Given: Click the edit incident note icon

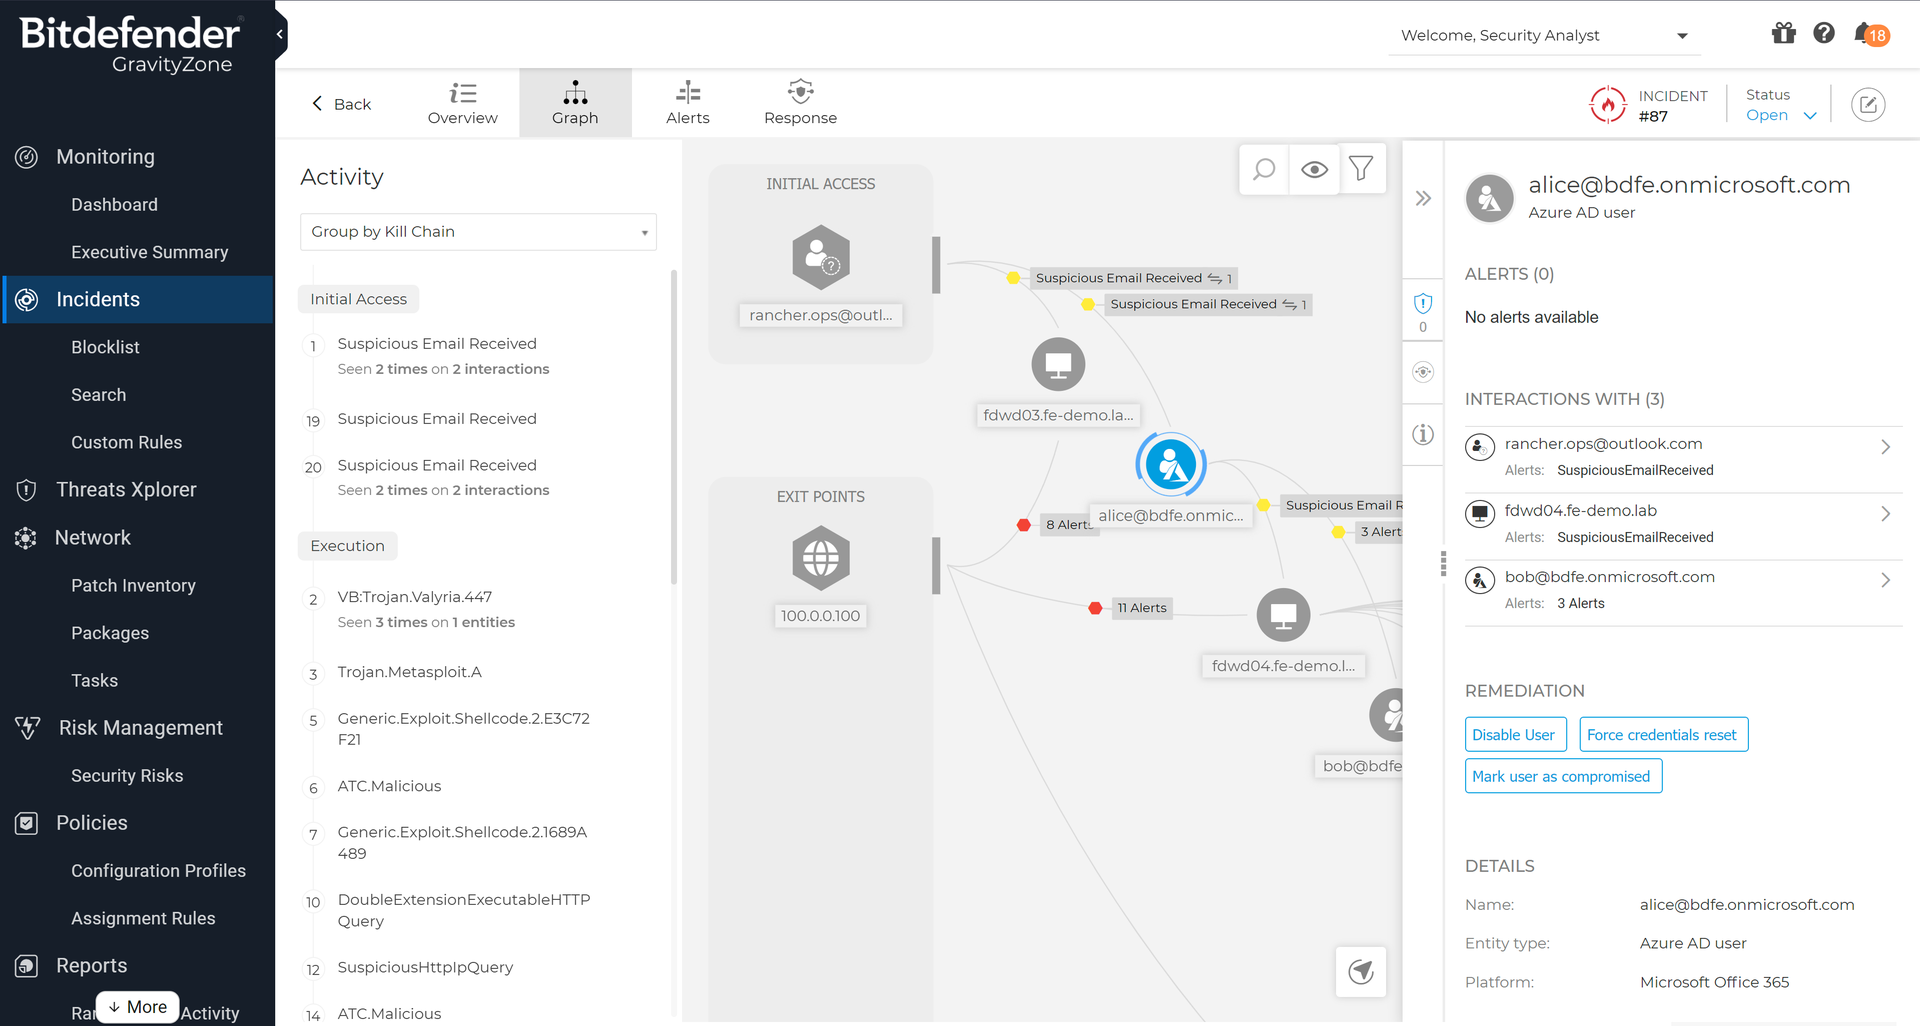Looking at the screenshot, I should (1868, 104).
